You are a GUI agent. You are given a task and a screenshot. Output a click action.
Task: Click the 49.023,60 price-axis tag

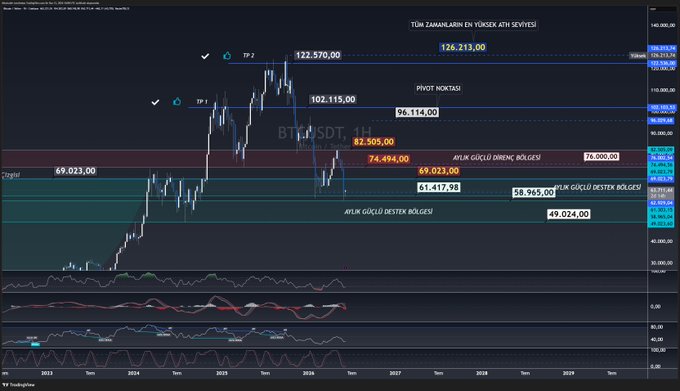[x=661, y=224]
